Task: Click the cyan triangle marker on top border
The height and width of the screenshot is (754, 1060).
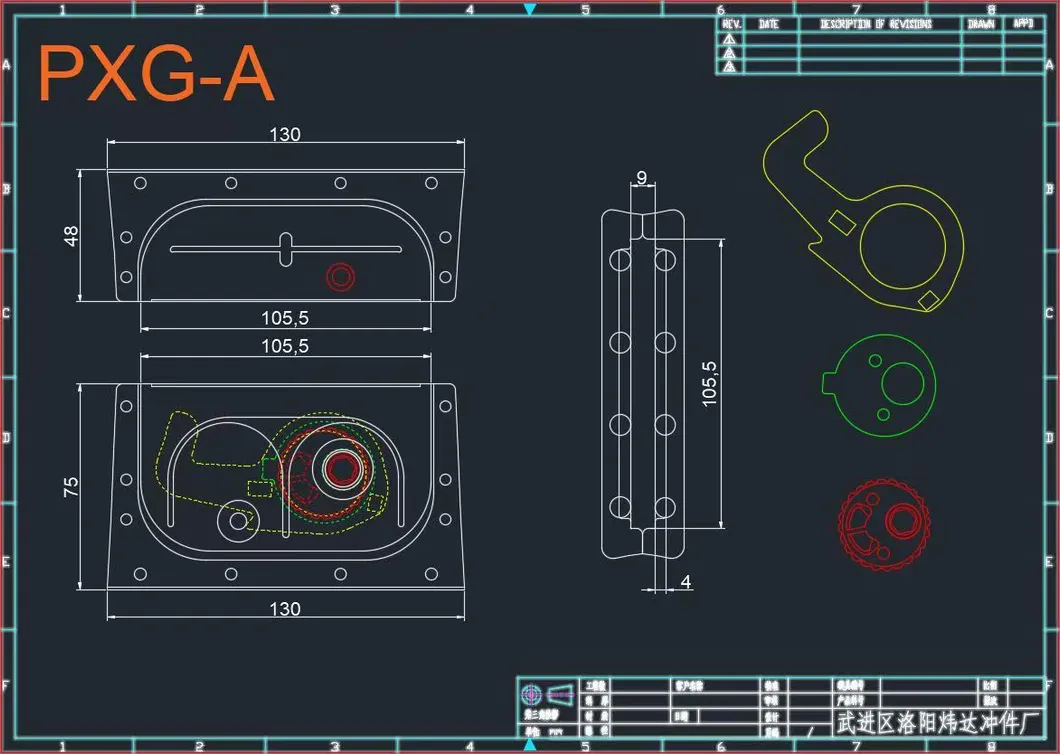Action: [530, 10]
